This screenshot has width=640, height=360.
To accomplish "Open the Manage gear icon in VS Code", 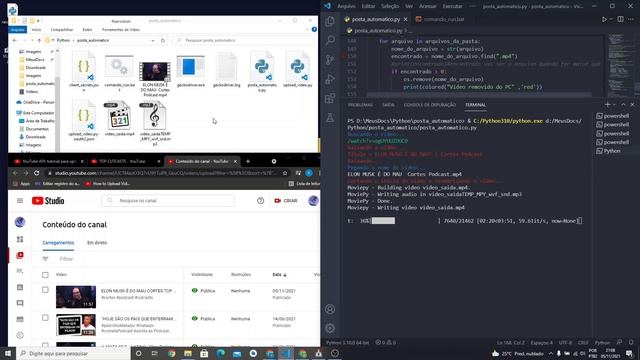I will (x=330, y=328).
